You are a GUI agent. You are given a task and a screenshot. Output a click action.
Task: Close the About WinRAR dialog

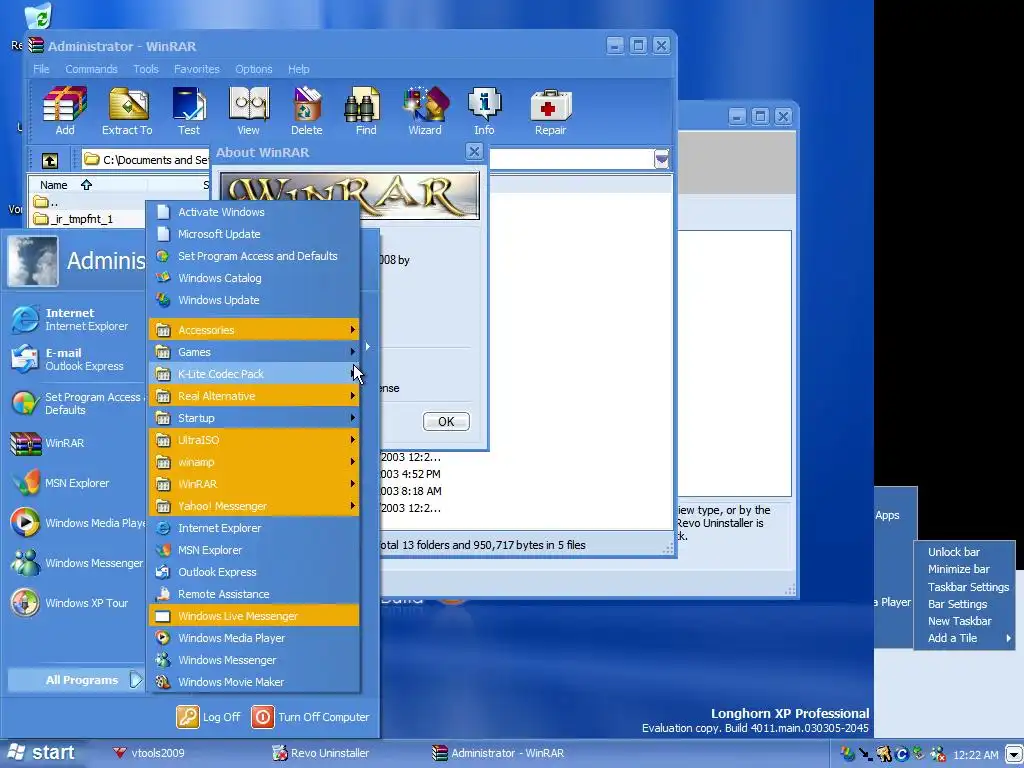click(x=474, y=152)
